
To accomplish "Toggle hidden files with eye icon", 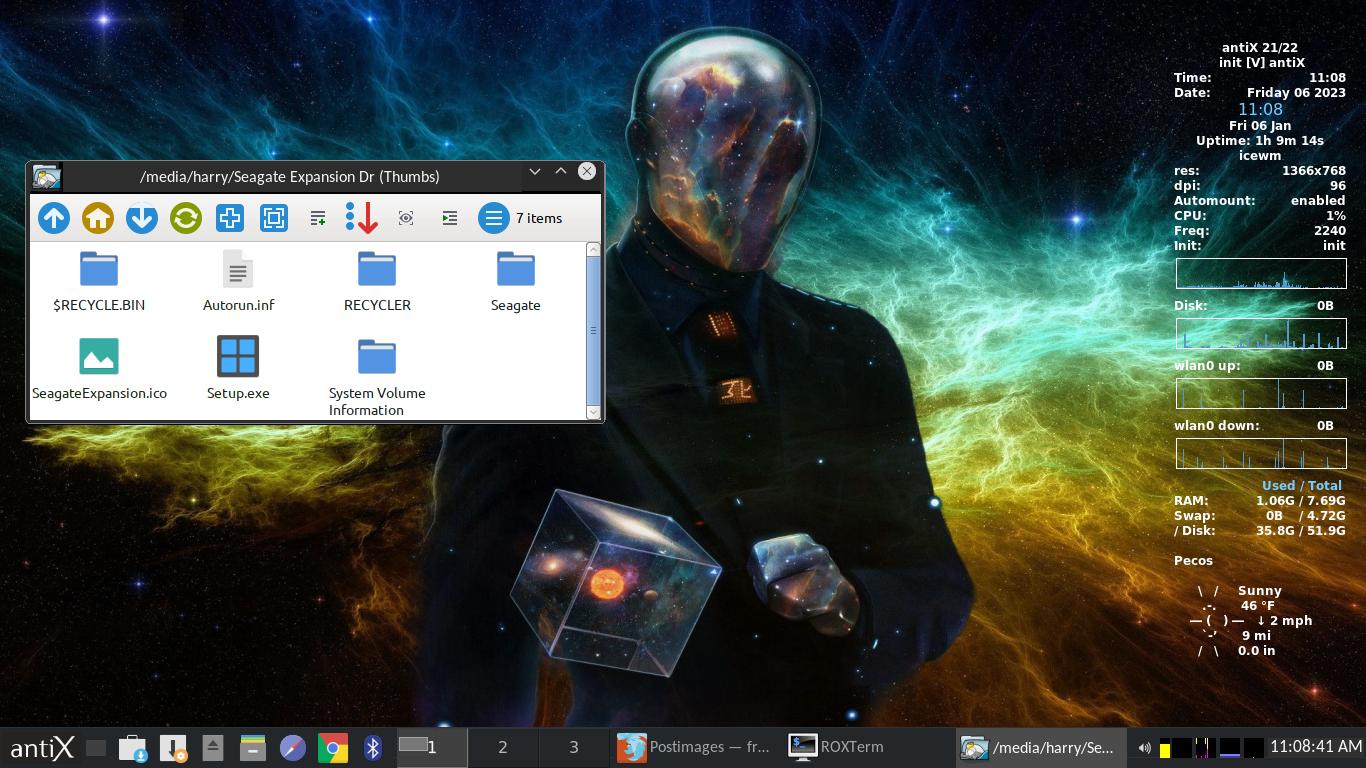I will [x=406, y=218].
